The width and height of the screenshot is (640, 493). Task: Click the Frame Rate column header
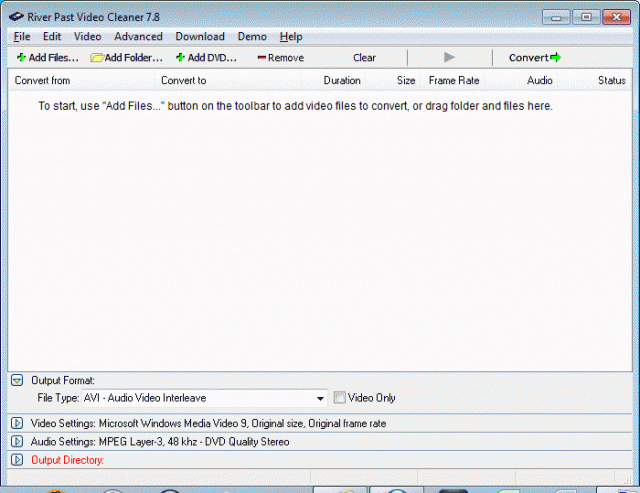[452, 80]
